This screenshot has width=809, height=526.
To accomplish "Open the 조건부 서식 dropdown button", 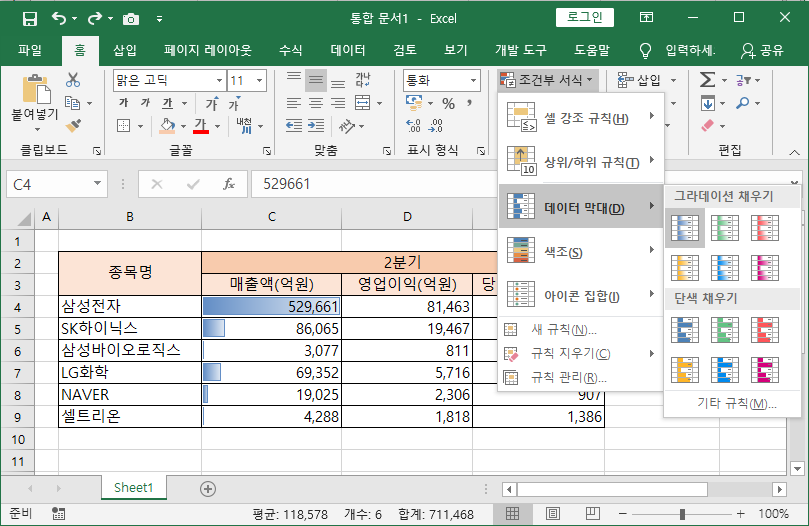I will pyautogui.click(x=547, y=80).
